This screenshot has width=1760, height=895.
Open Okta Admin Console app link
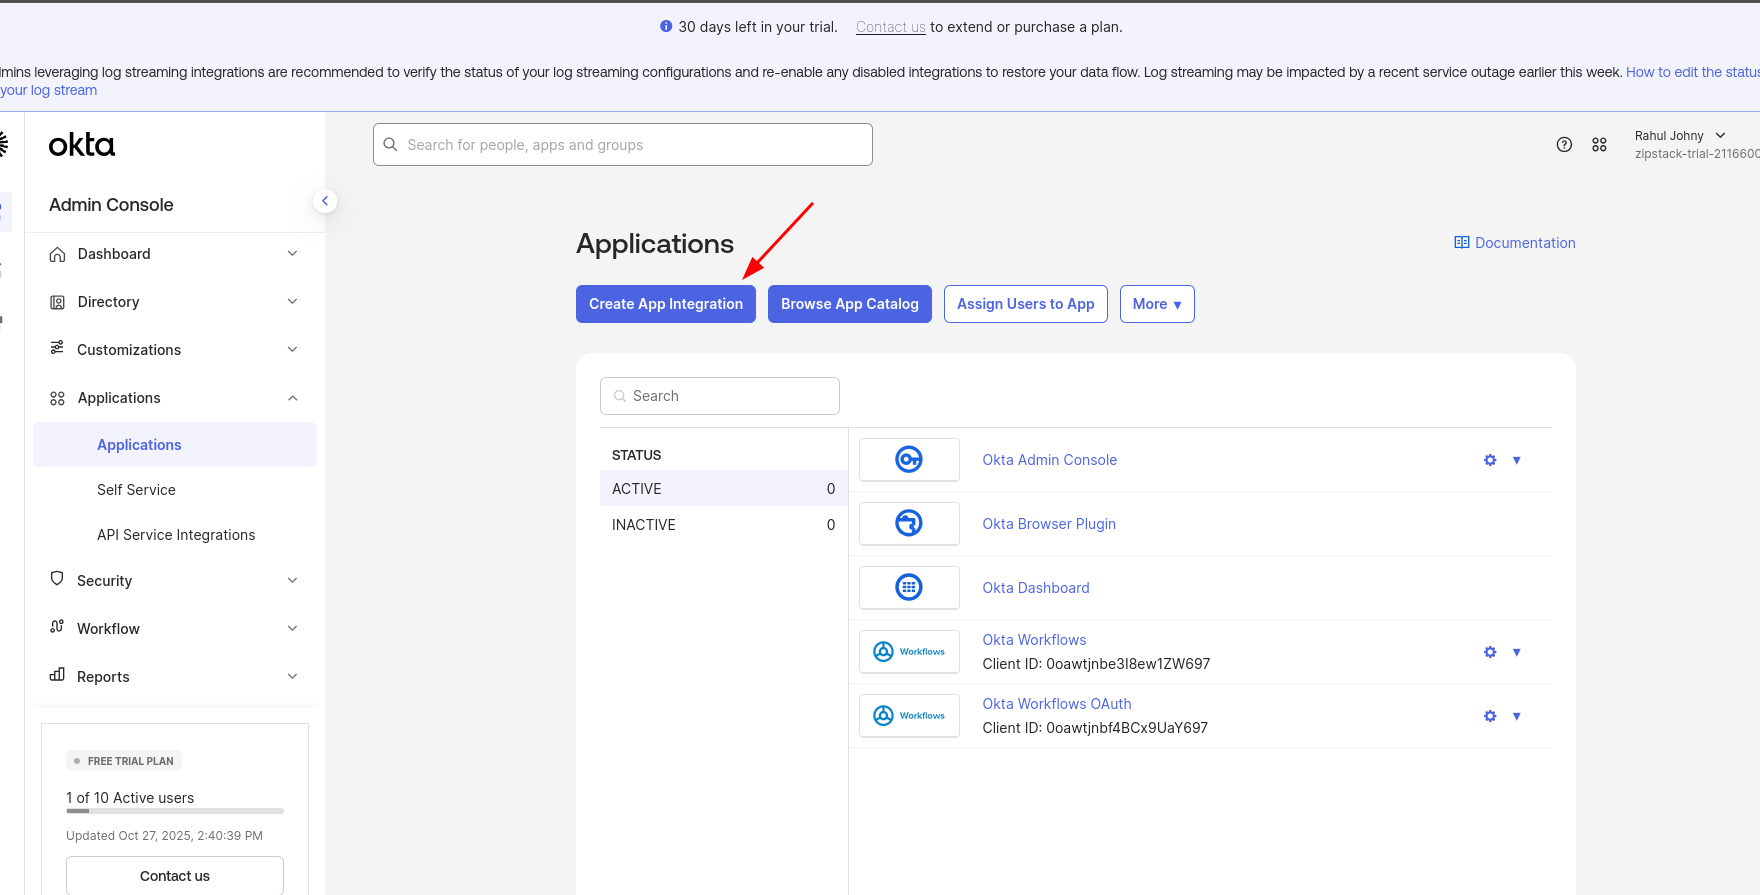(1050, 460)
